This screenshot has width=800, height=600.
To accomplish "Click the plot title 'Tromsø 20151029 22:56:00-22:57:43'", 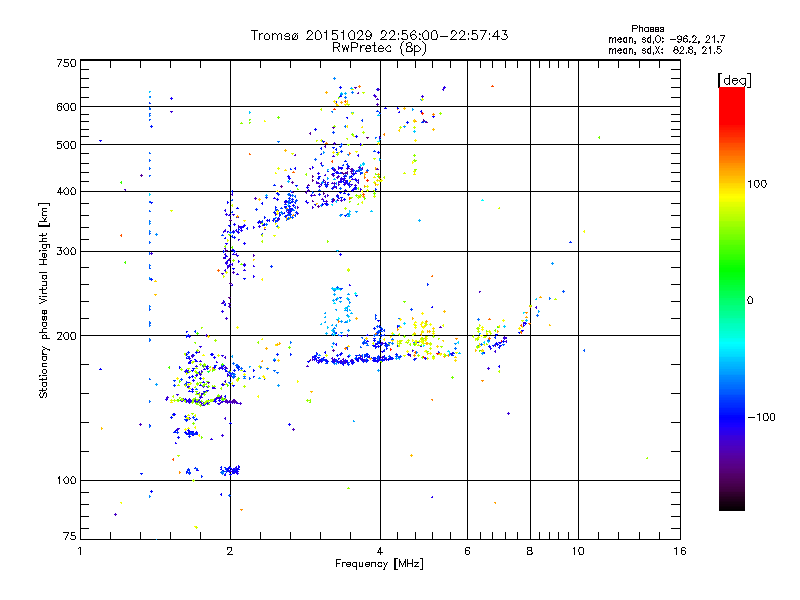I will pos(379,35).
